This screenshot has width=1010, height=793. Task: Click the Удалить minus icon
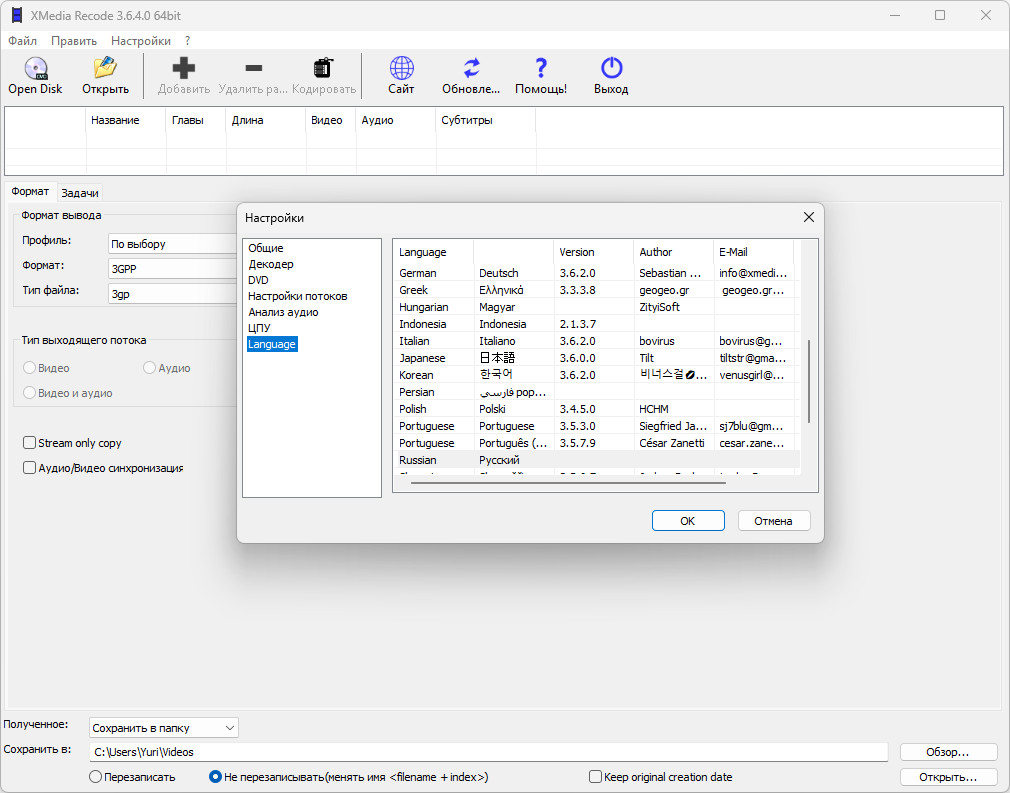(x=254, y=68)
